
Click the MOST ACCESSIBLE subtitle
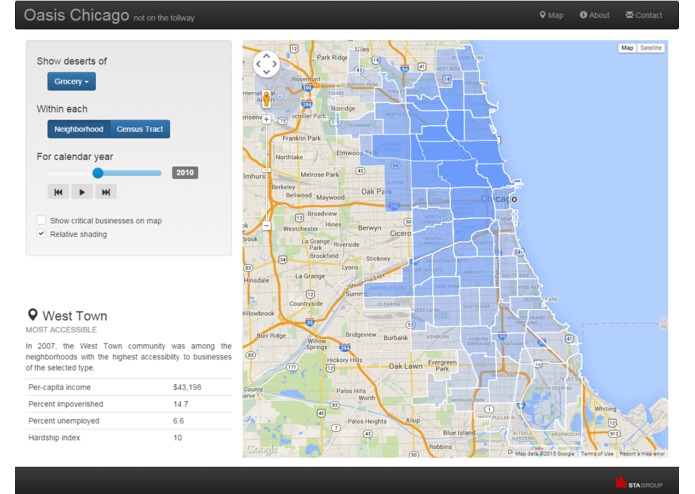[x=61, y=330]
